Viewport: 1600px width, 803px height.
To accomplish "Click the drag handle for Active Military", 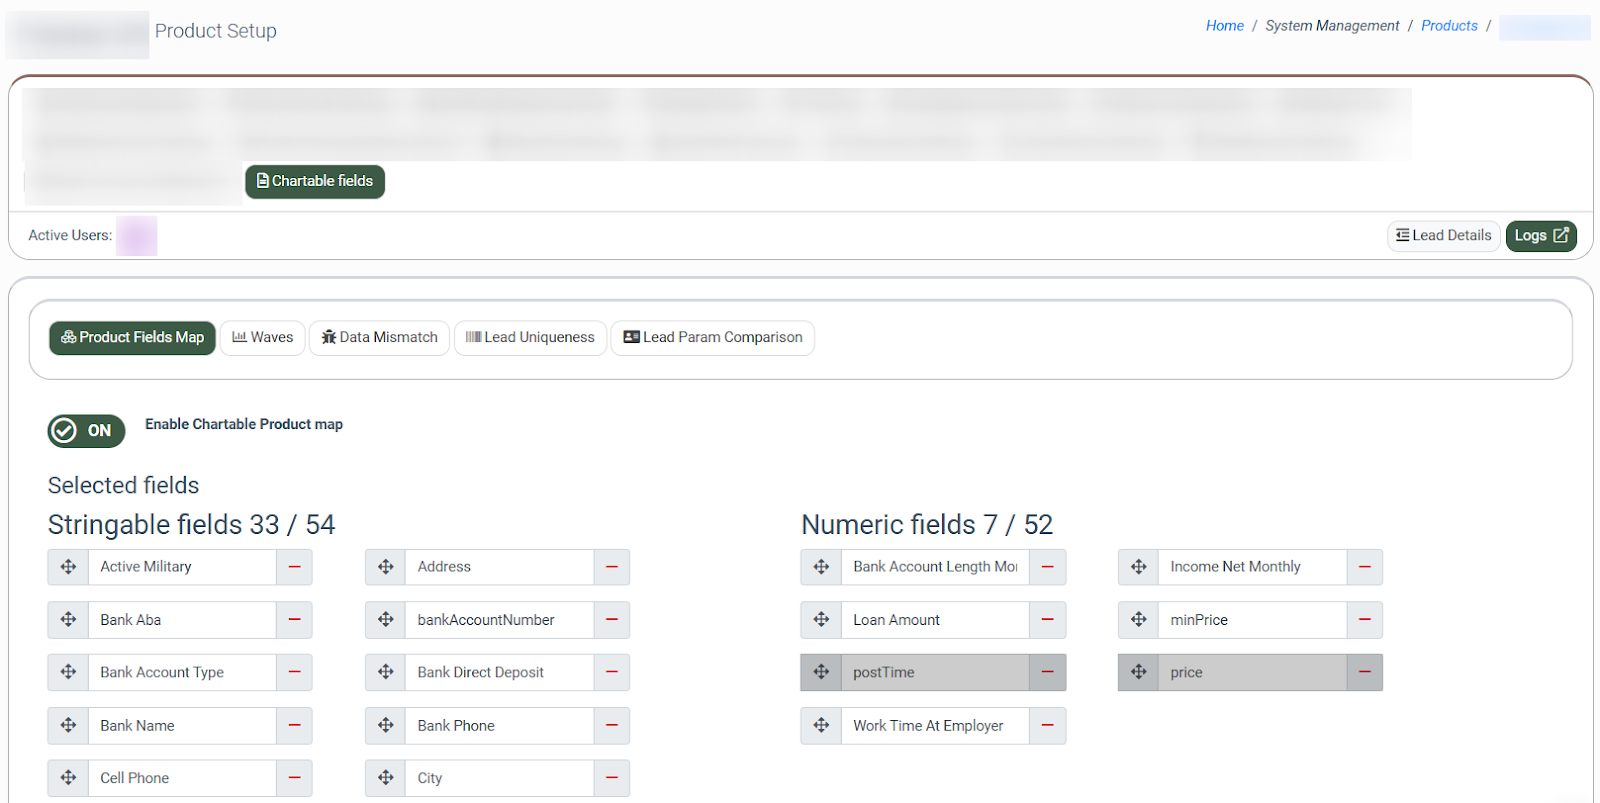I will [68, 567].
